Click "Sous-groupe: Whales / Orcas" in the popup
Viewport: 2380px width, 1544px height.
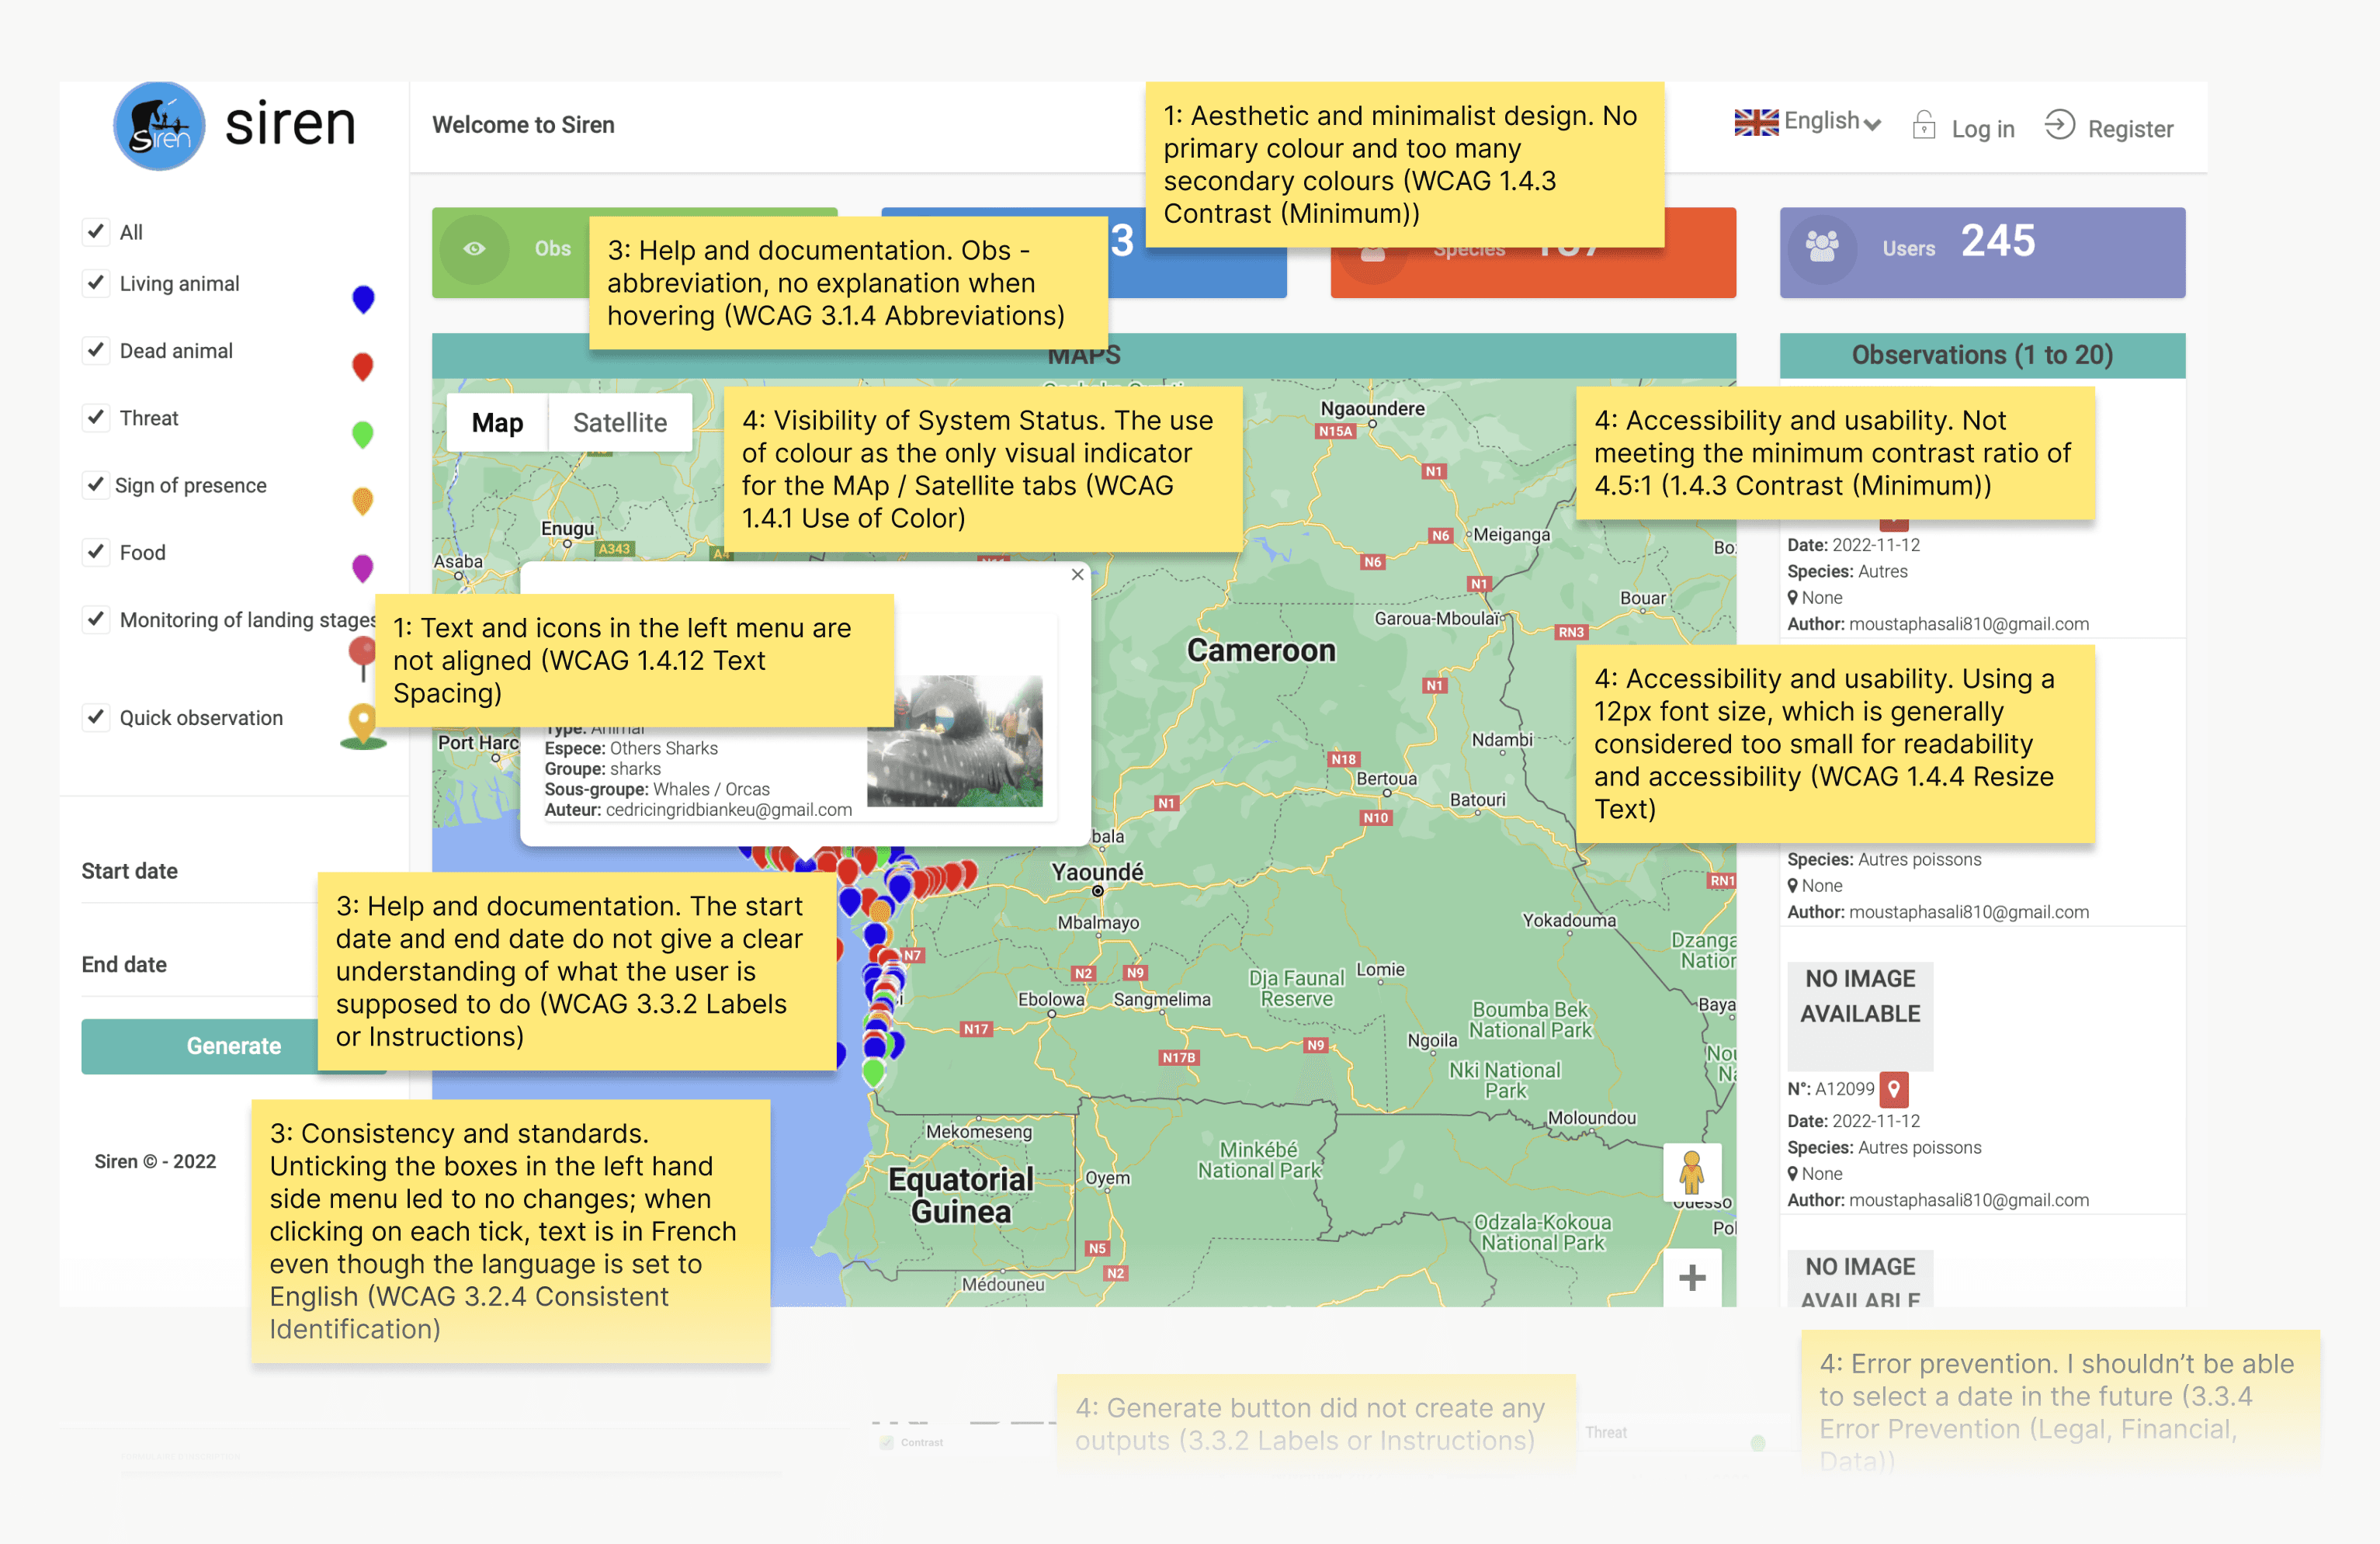click(657, 789)
